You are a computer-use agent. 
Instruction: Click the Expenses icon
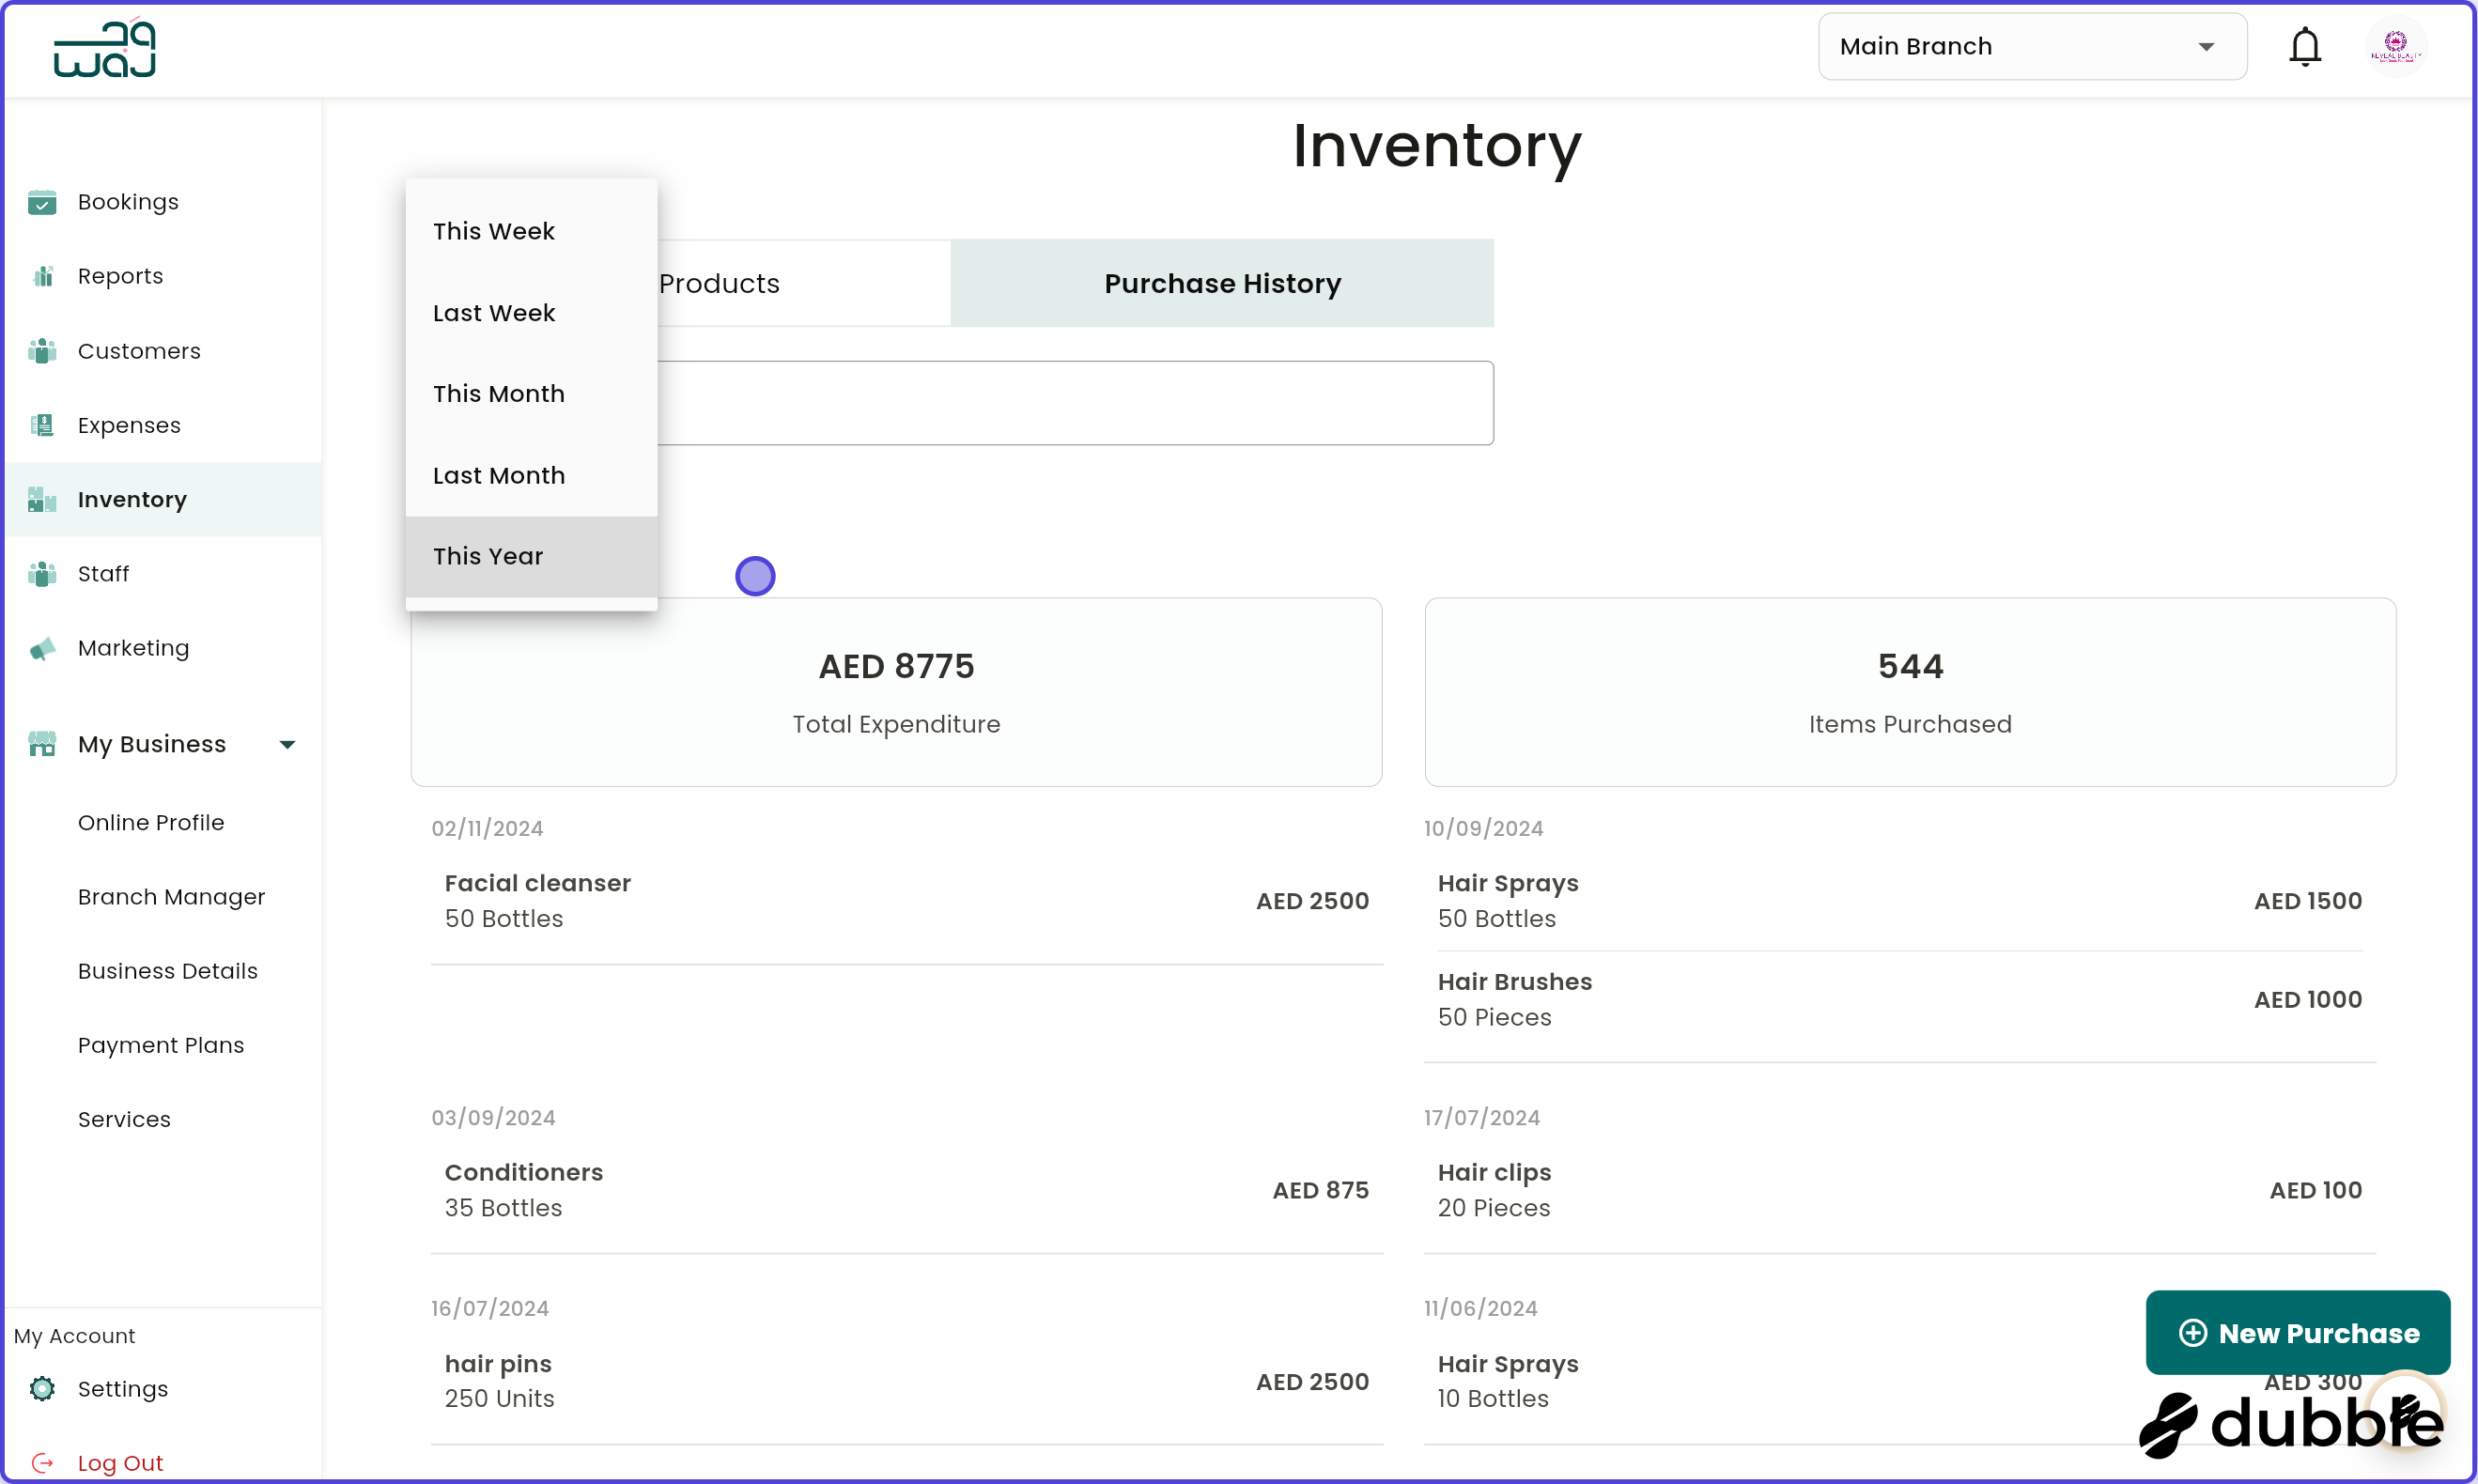42,425
